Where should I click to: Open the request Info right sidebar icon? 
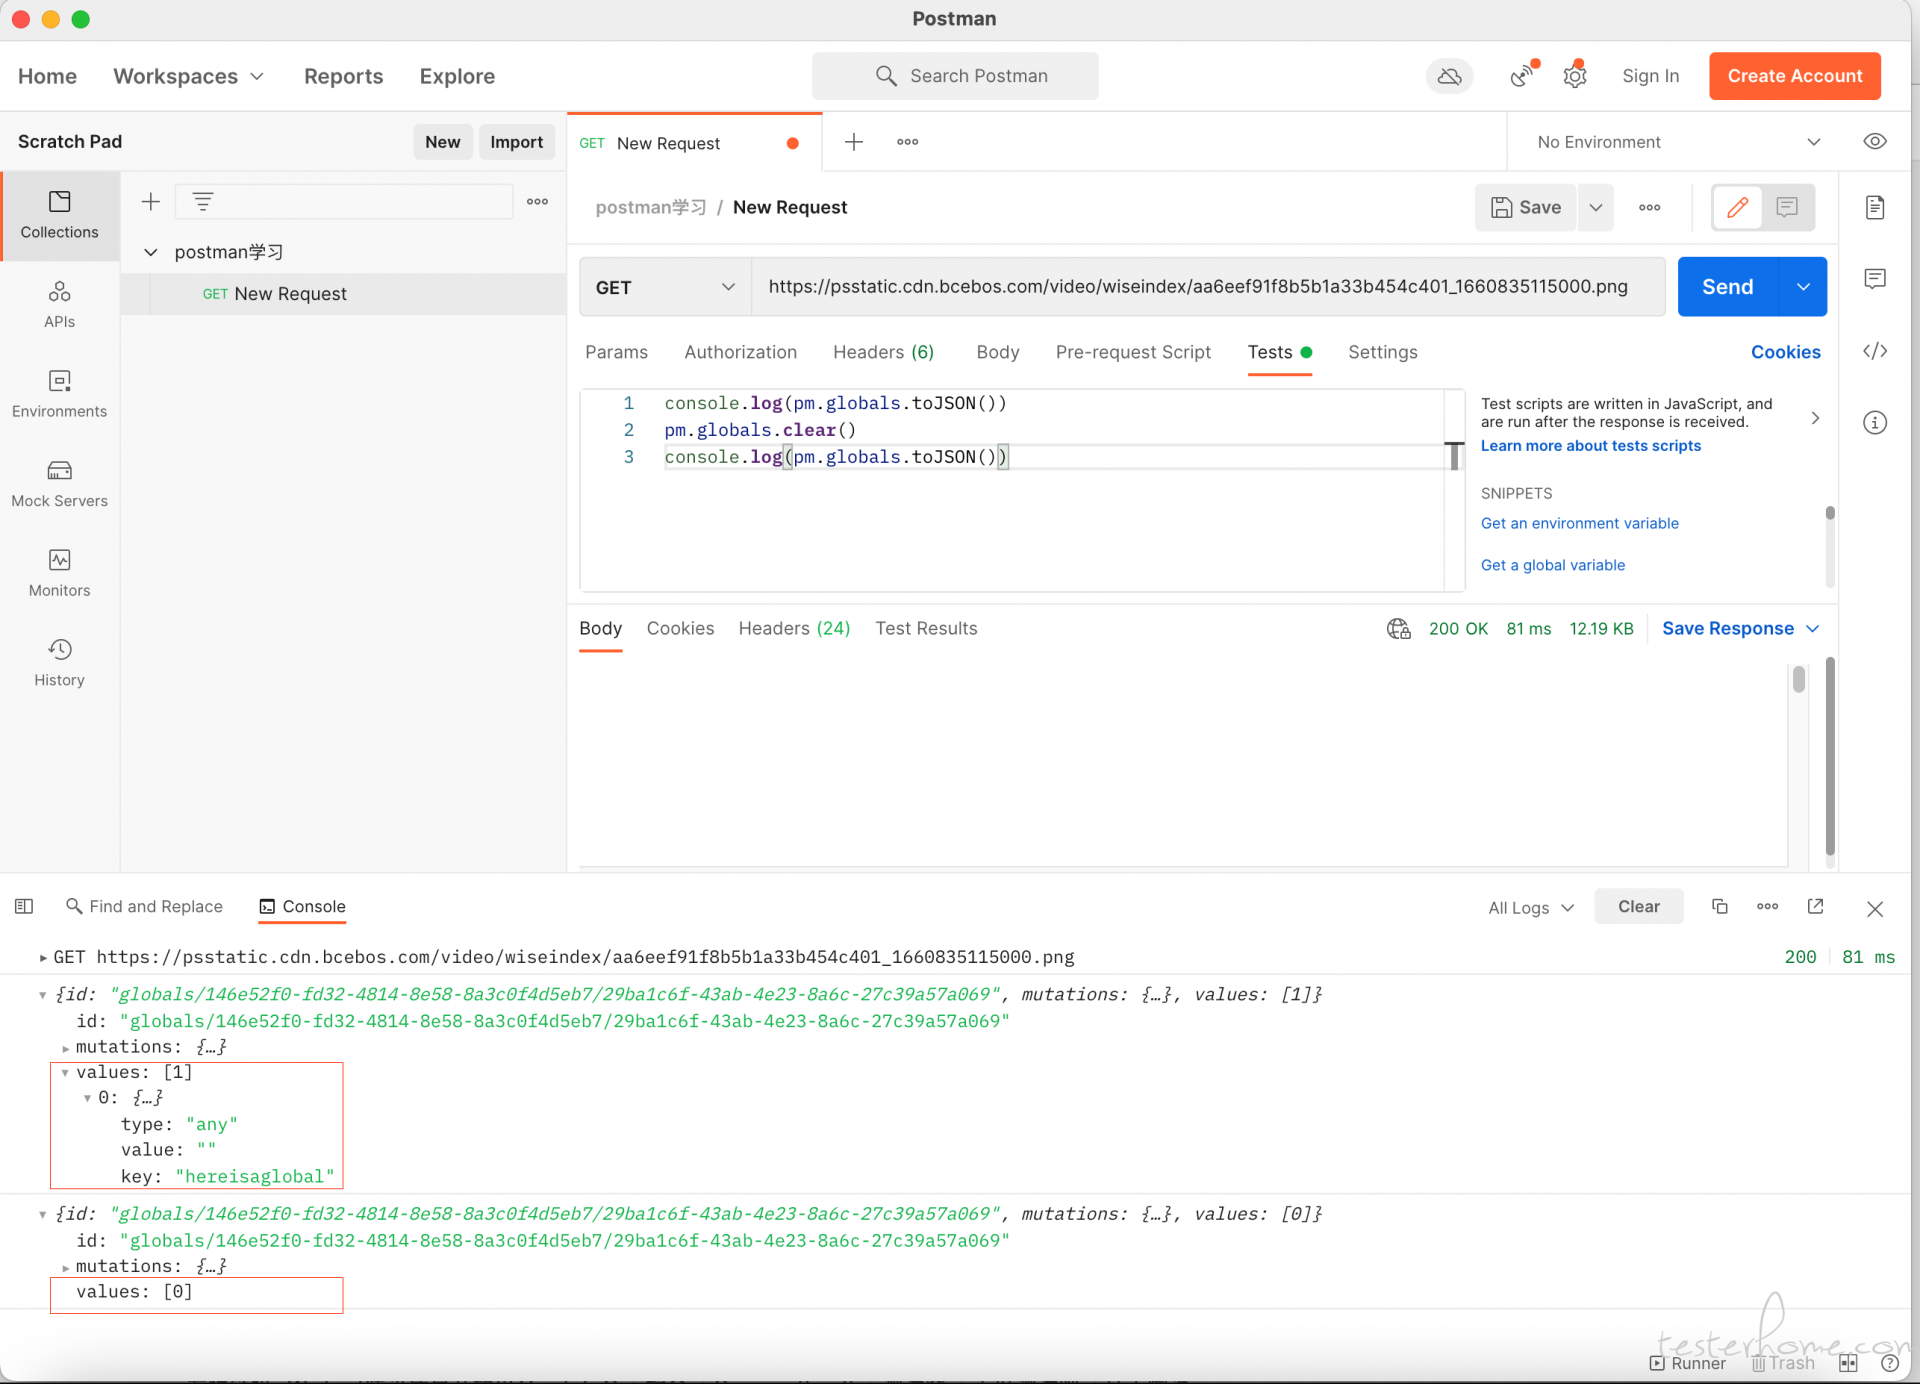click(x=1875, y=423)
